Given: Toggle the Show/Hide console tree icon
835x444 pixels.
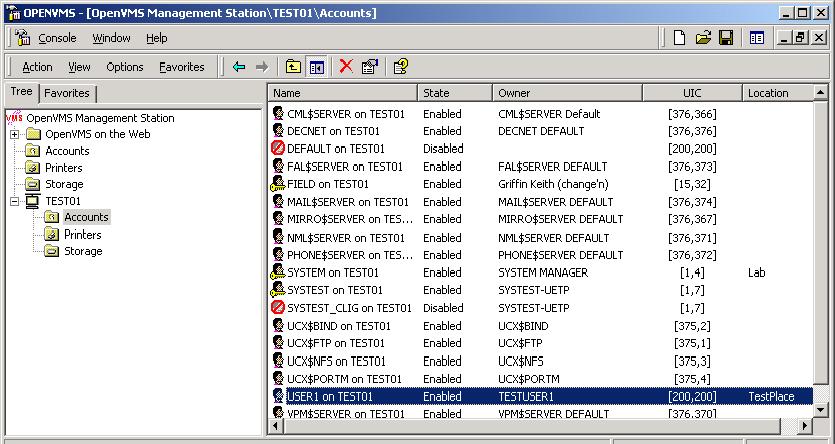Looking at the screenshot, I should click(317, 67).
